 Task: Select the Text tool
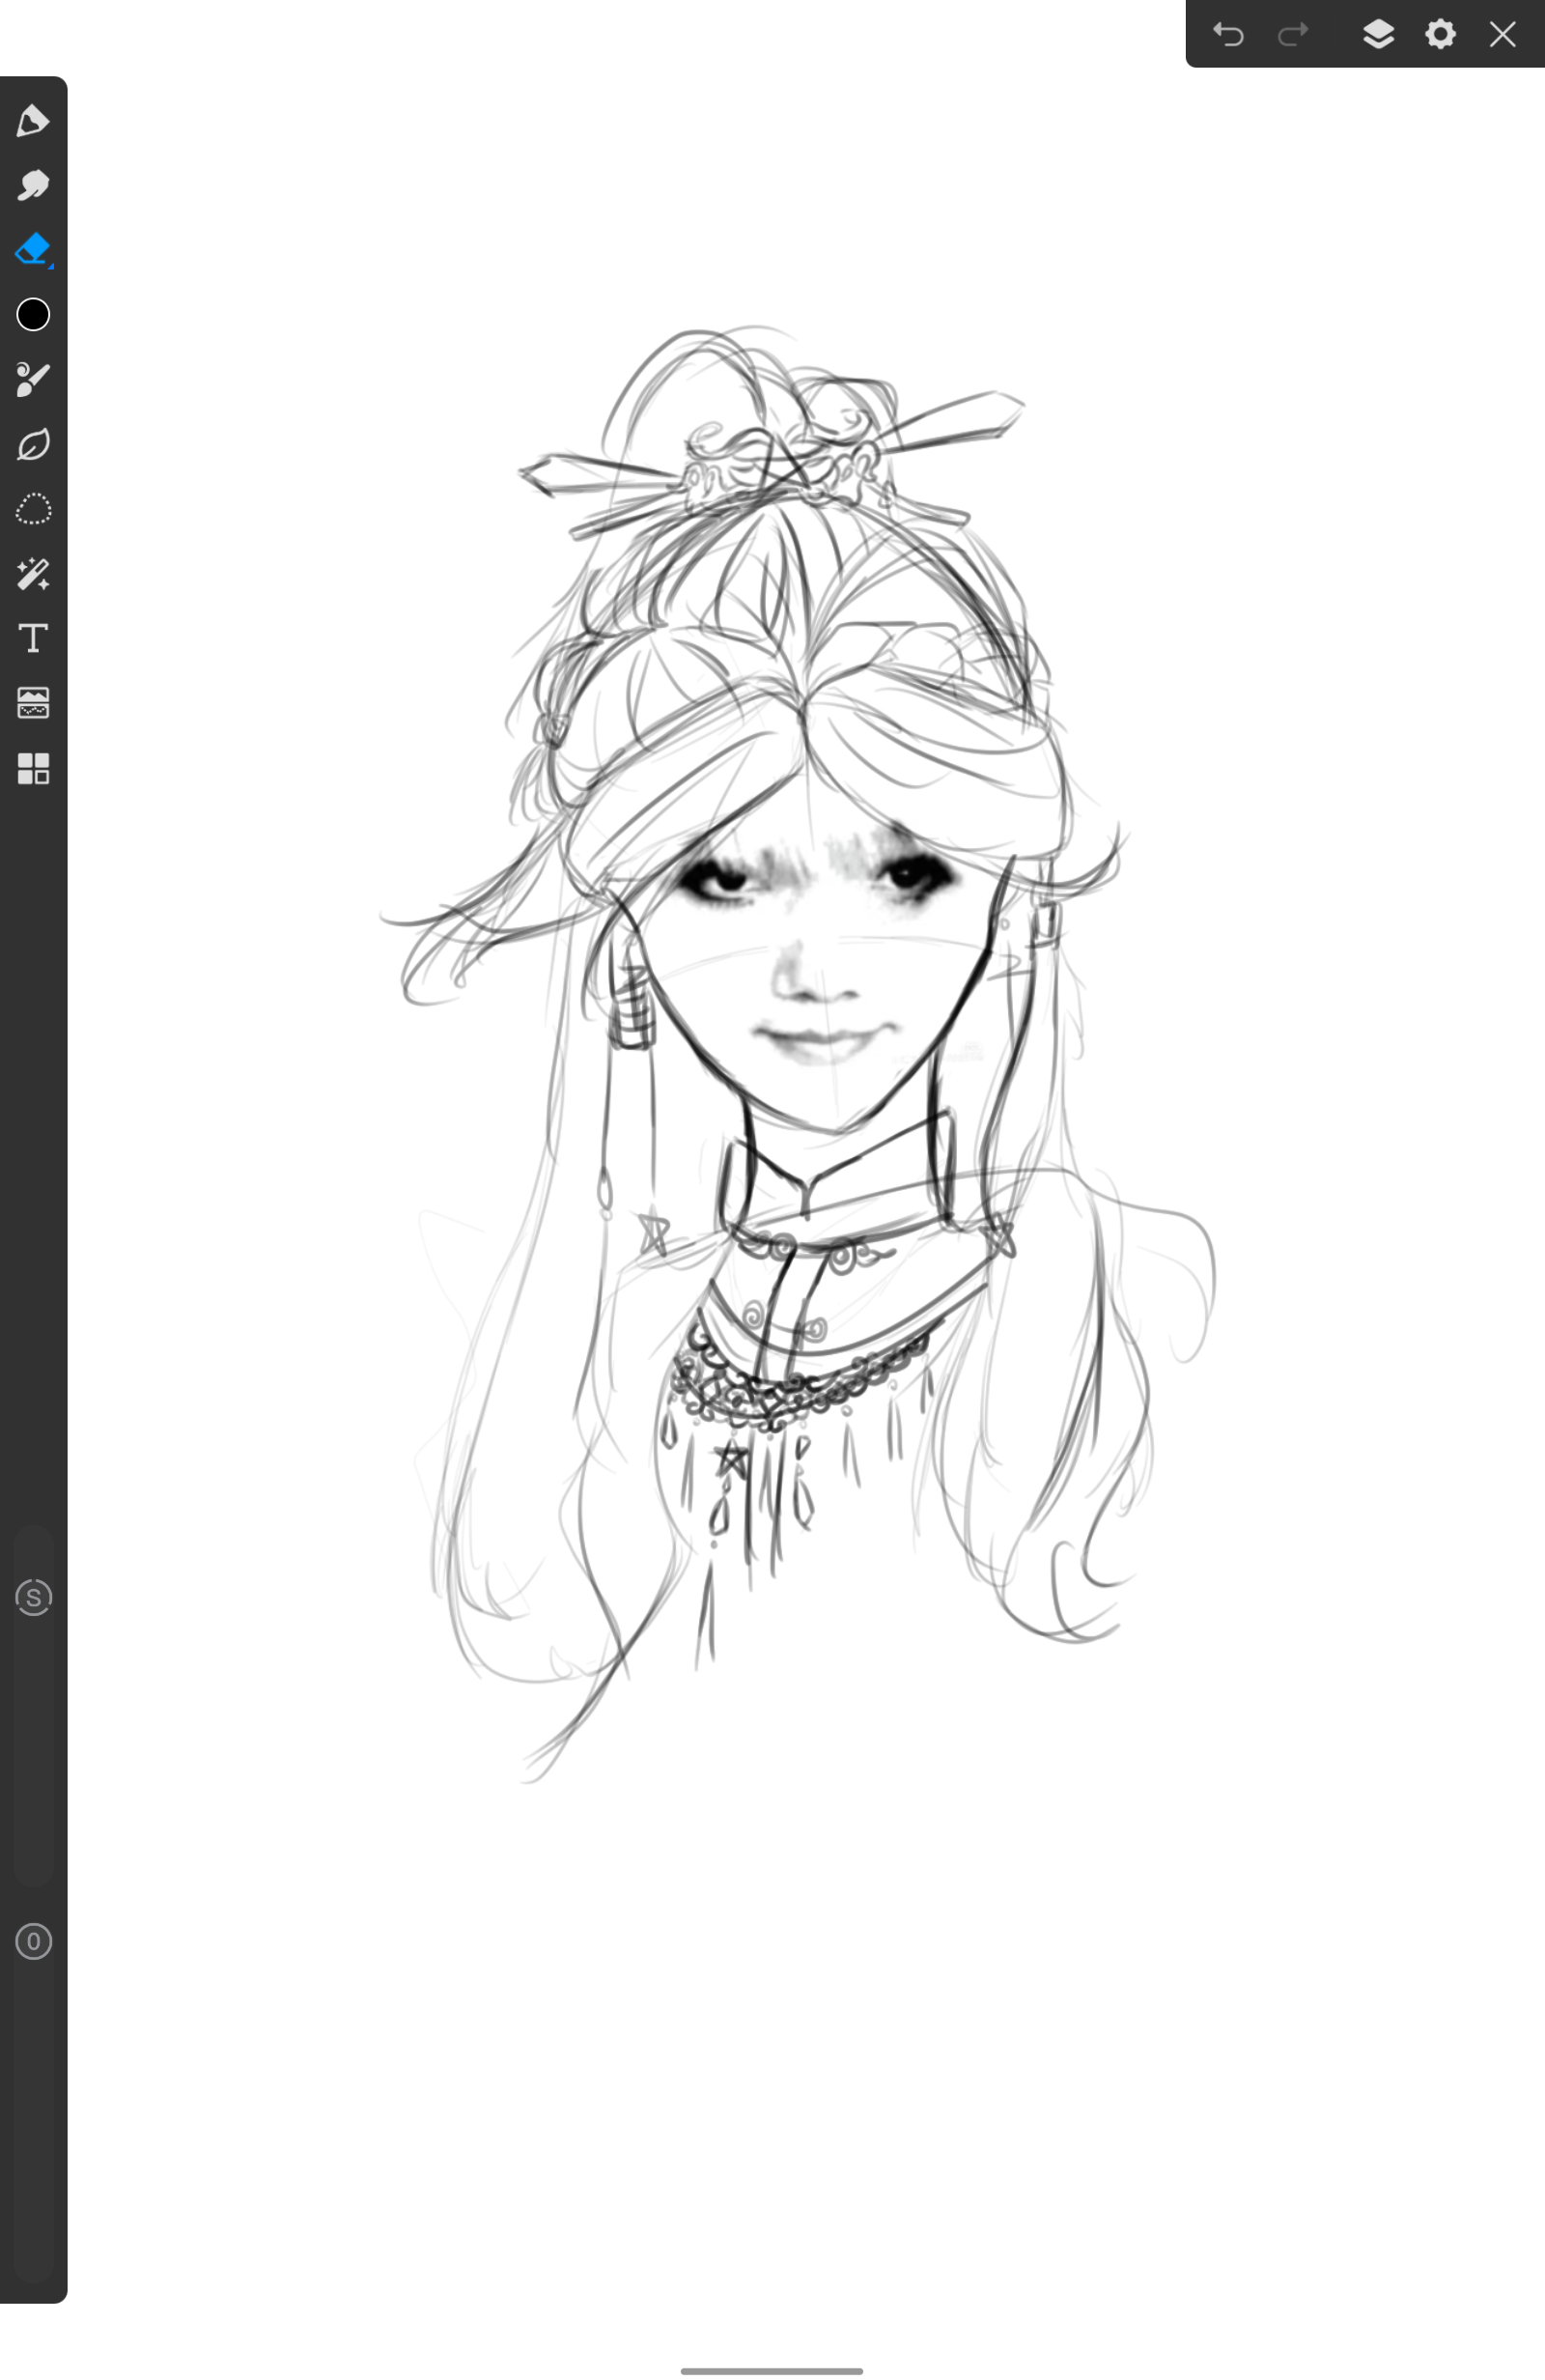[33, 638]
